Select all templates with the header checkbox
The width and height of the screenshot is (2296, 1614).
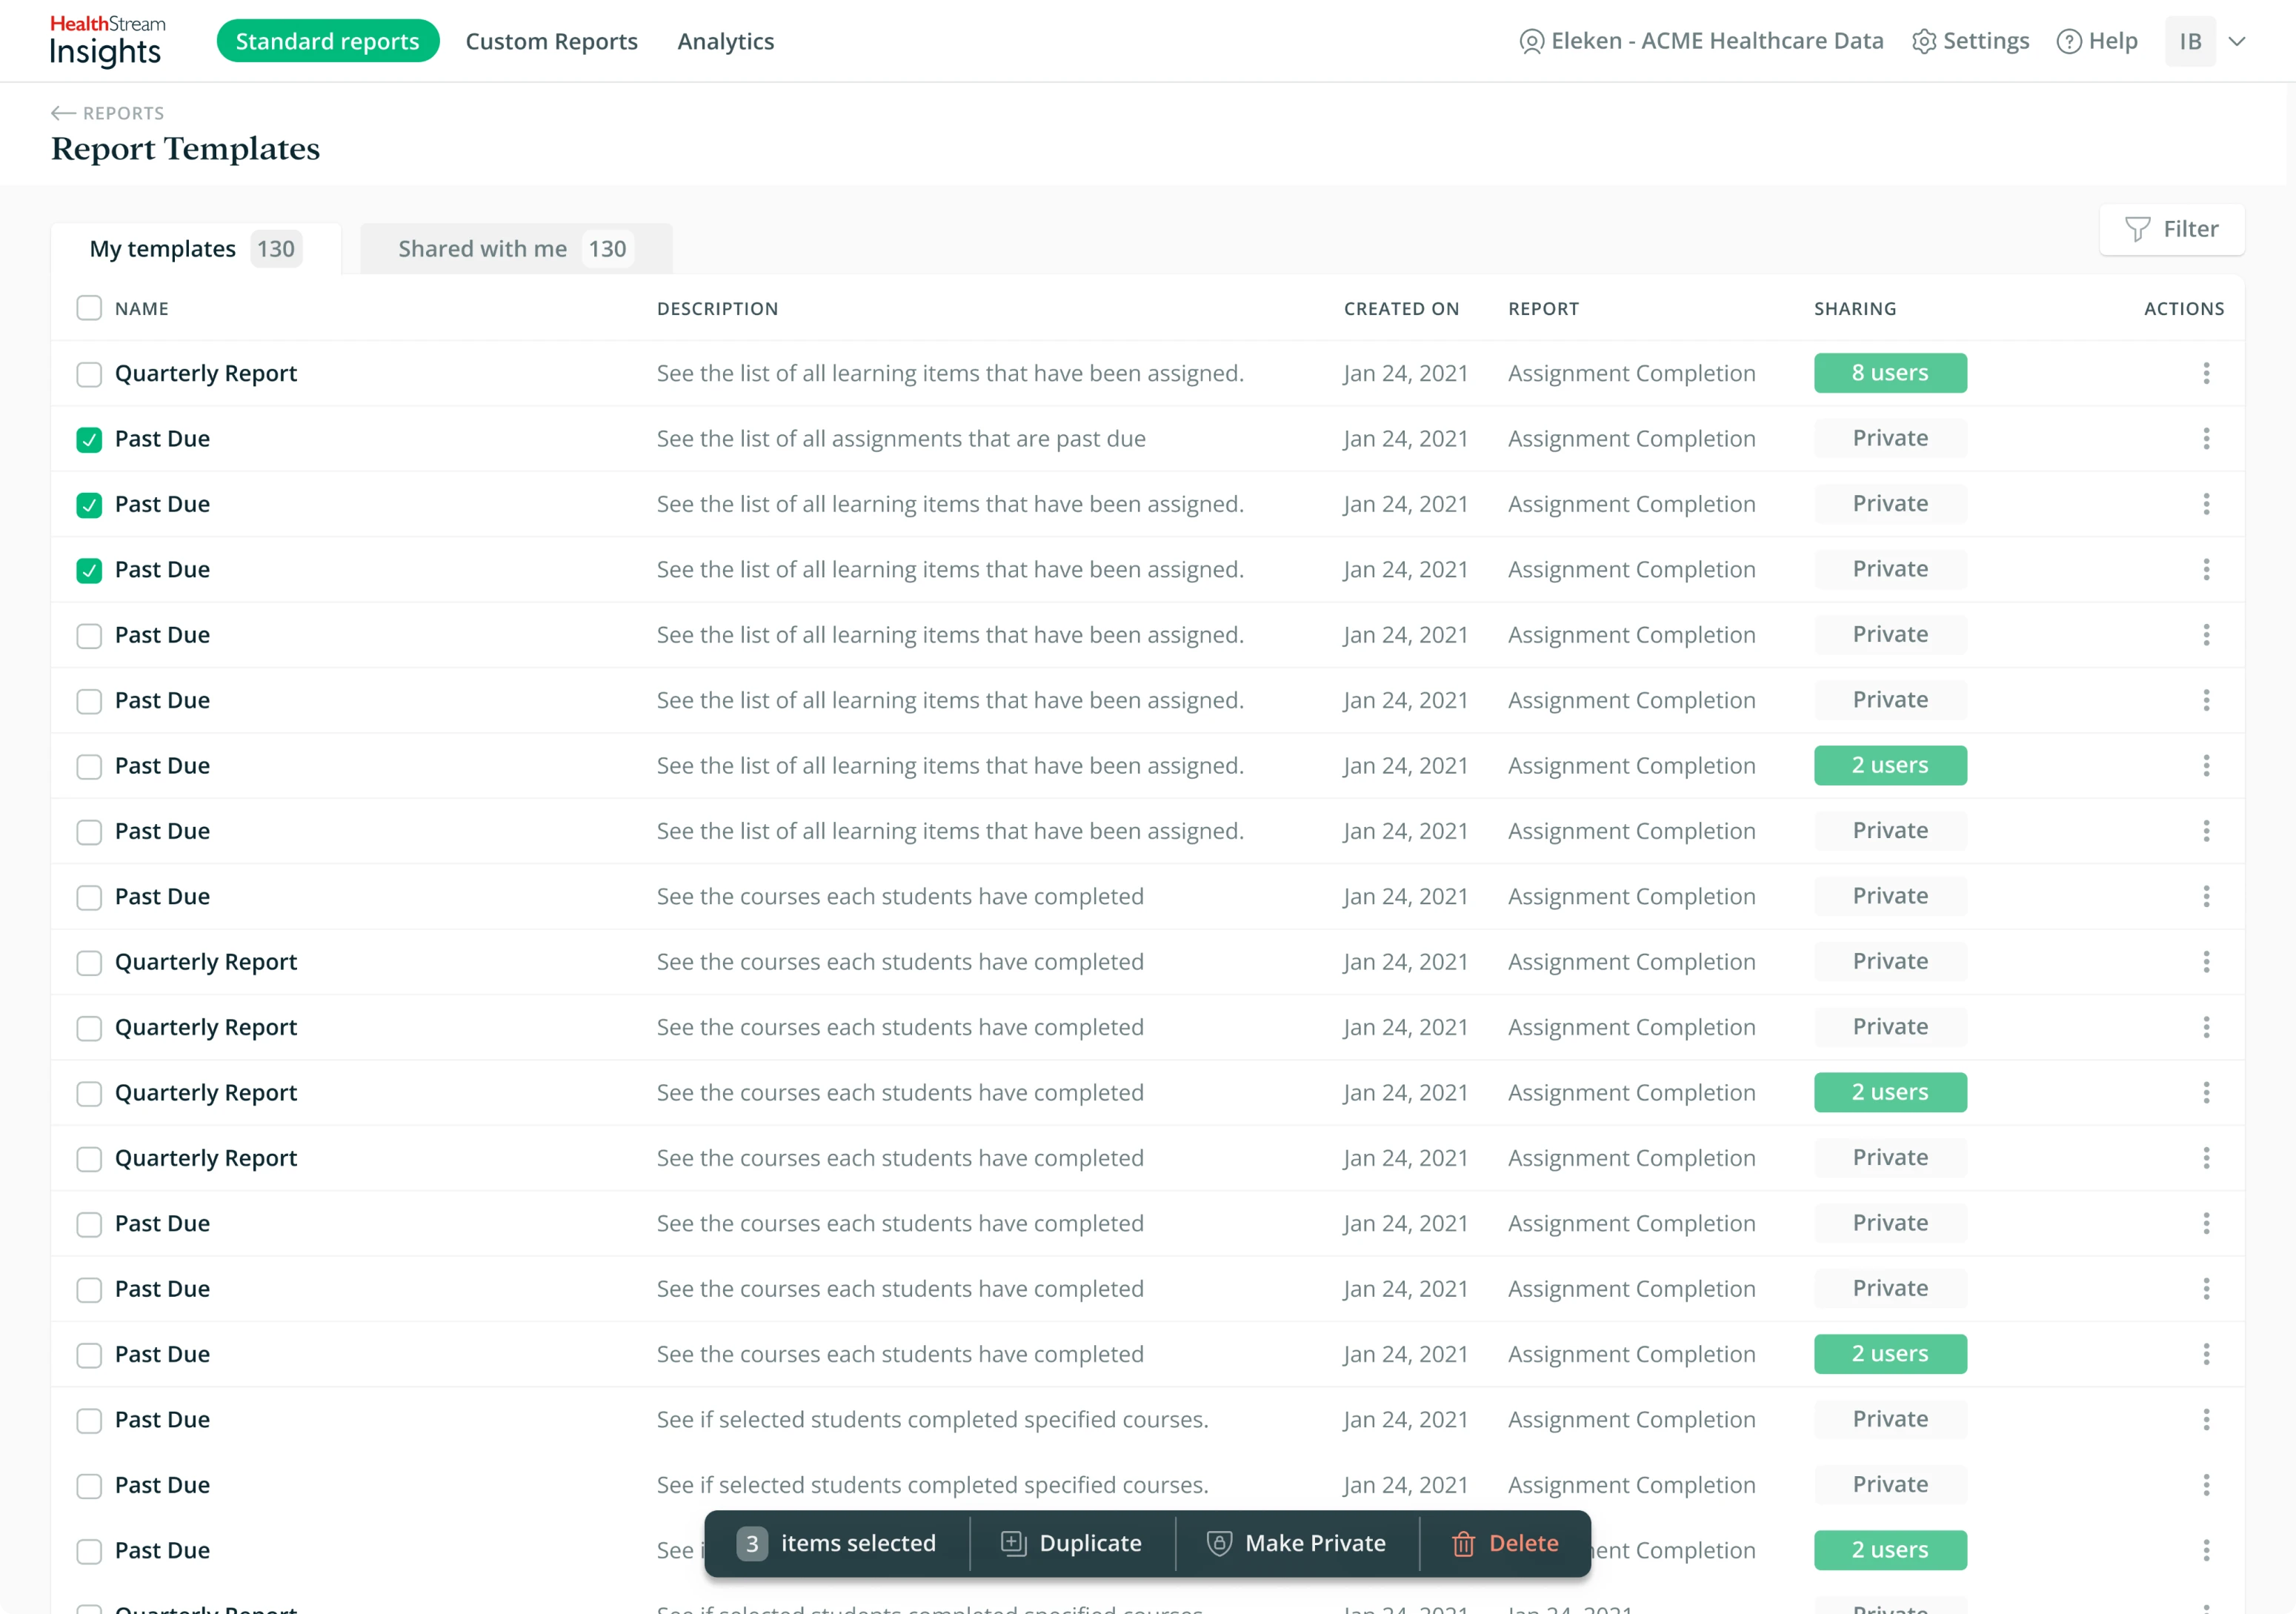pos(89,308)
